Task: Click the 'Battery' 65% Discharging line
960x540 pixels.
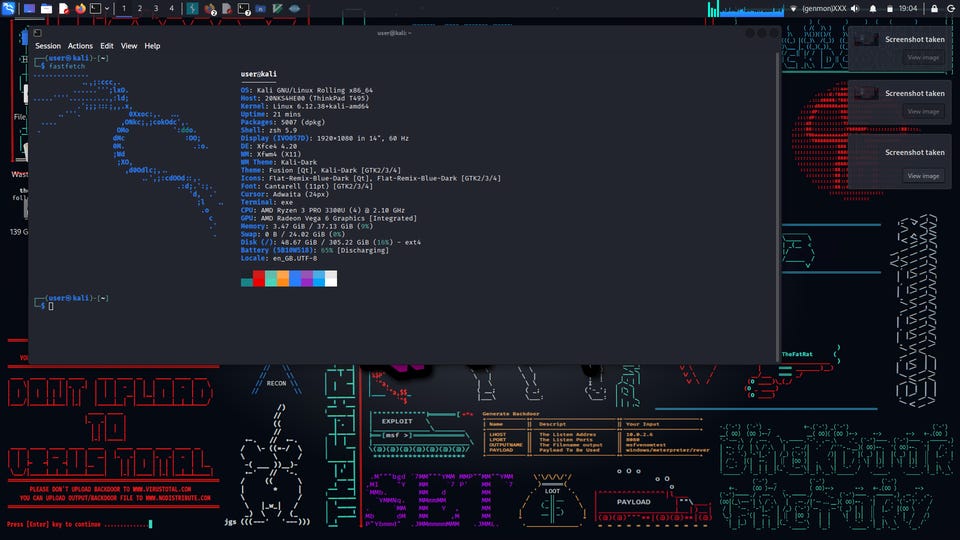Action: click(x=315, y=250)
